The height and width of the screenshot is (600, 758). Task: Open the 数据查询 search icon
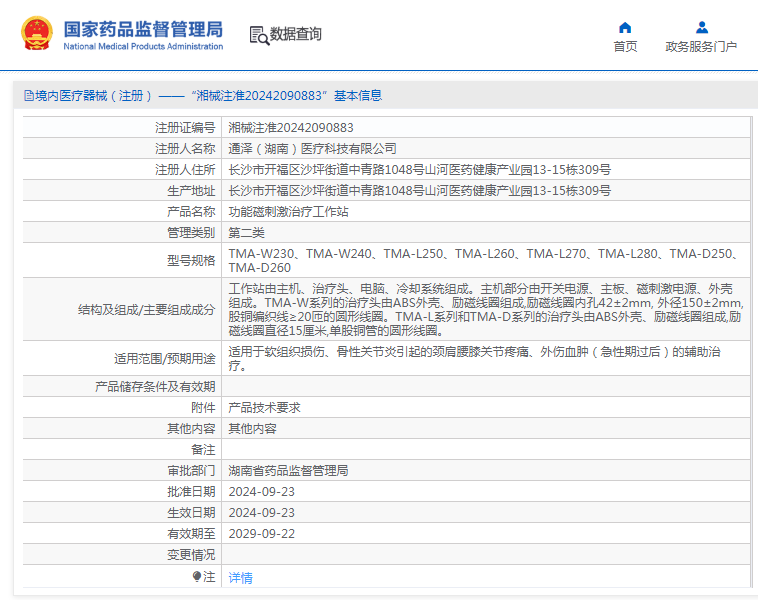click(x=259, y=35)
